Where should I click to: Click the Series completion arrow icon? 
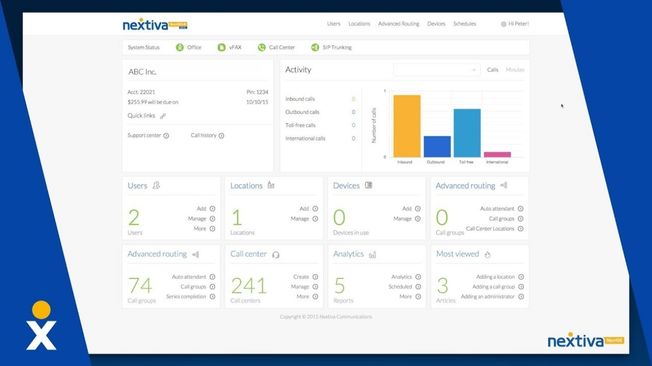pos(212,297)
